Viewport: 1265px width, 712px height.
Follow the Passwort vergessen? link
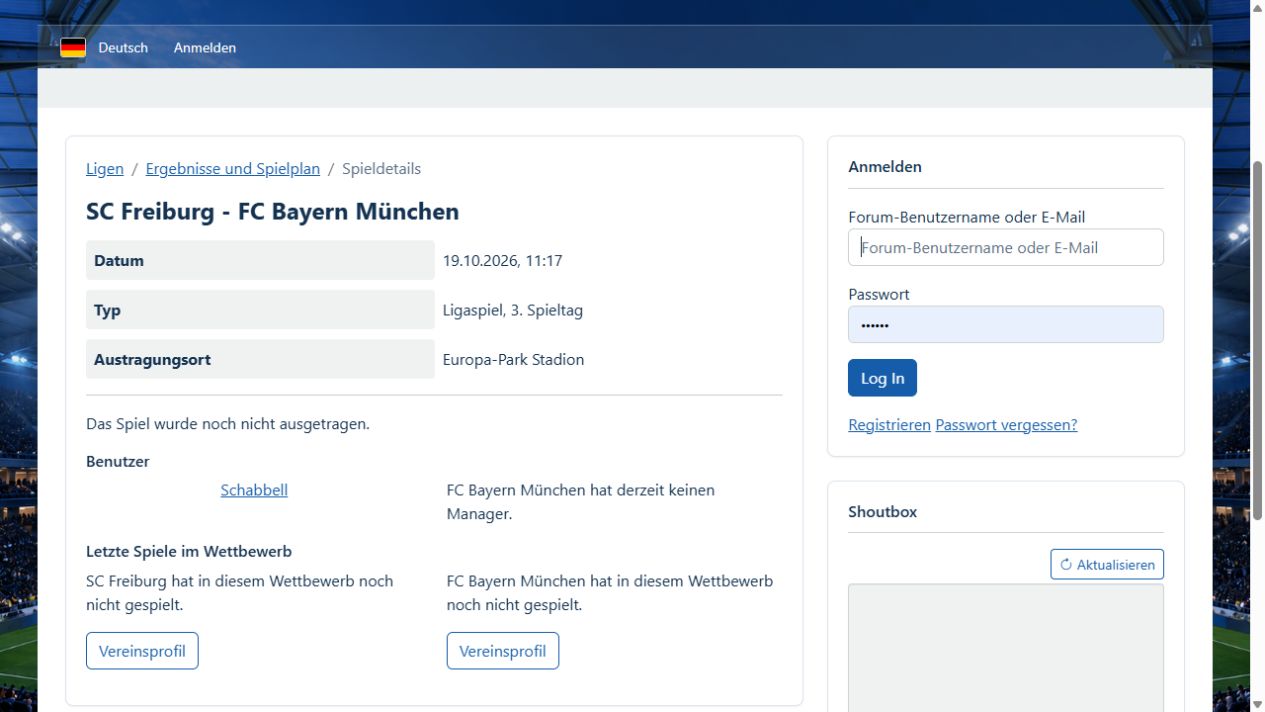click(1006, 425)
